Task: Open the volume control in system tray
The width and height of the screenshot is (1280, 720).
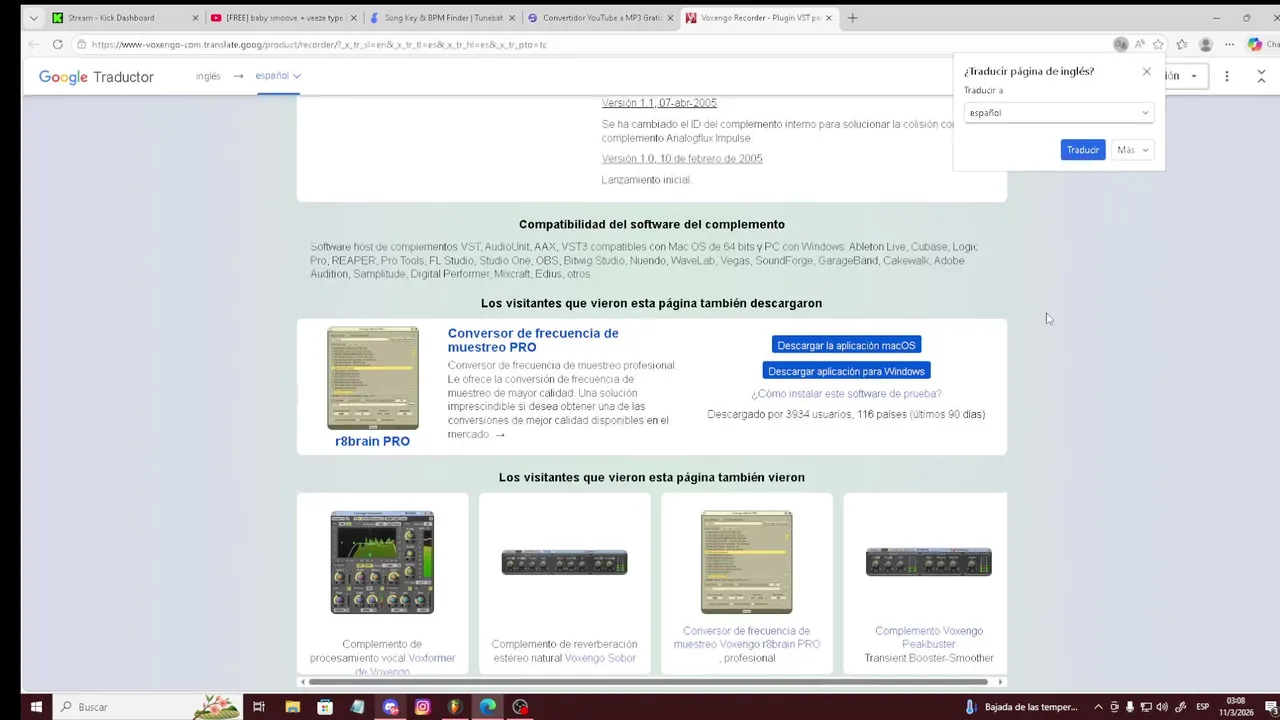Action: click(1164, 707)
